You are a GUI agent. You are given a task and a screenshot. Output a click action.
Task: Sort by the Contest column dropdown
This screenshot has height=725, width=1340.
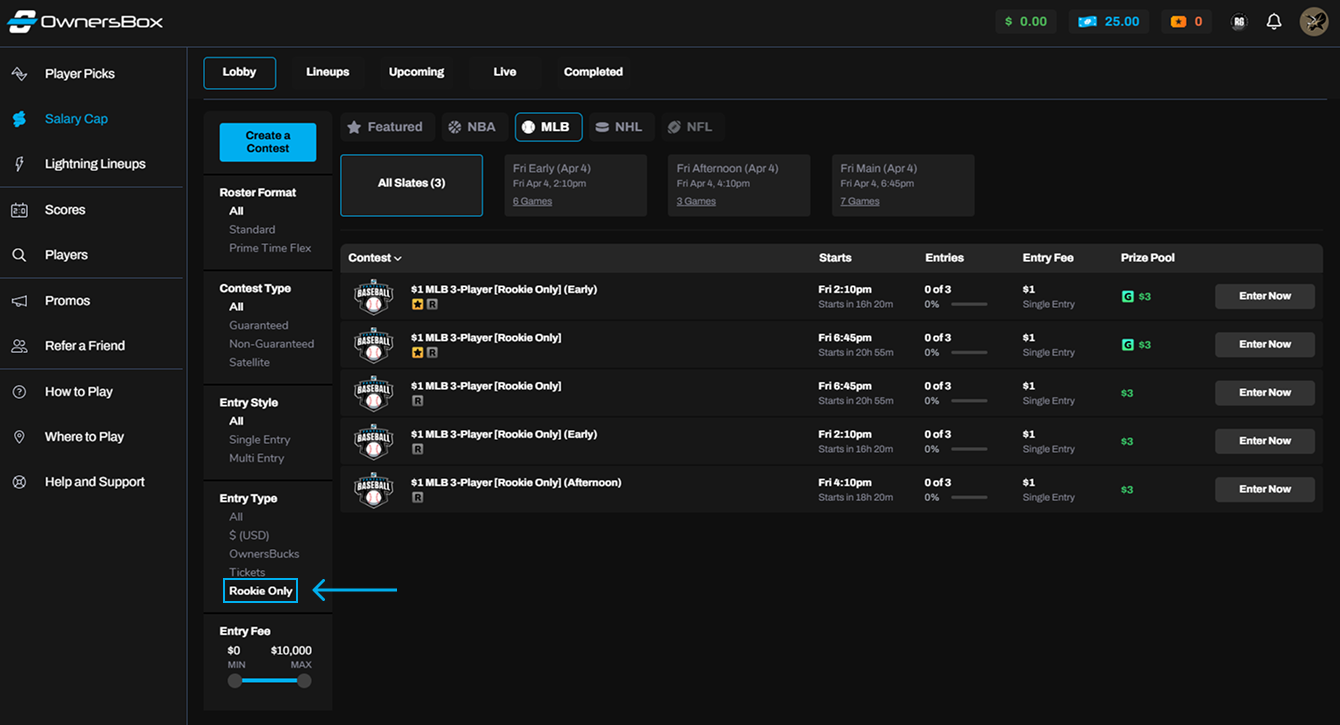click(375, 258)
